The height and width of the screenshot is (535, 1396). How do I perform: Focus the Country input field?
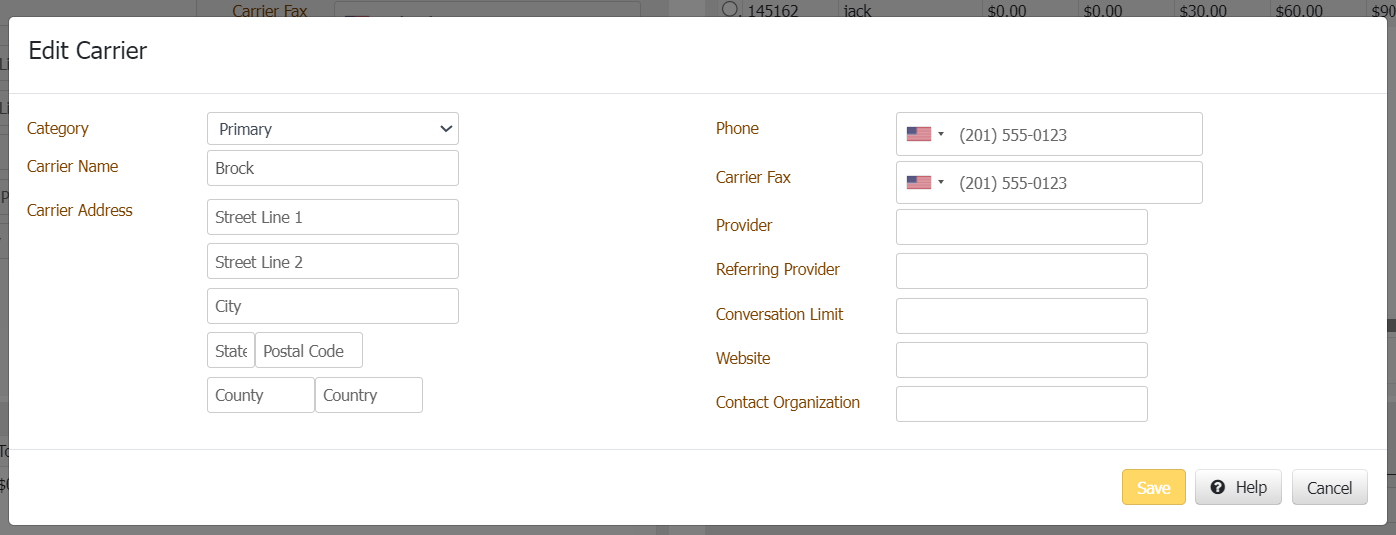tap(368, 395)
